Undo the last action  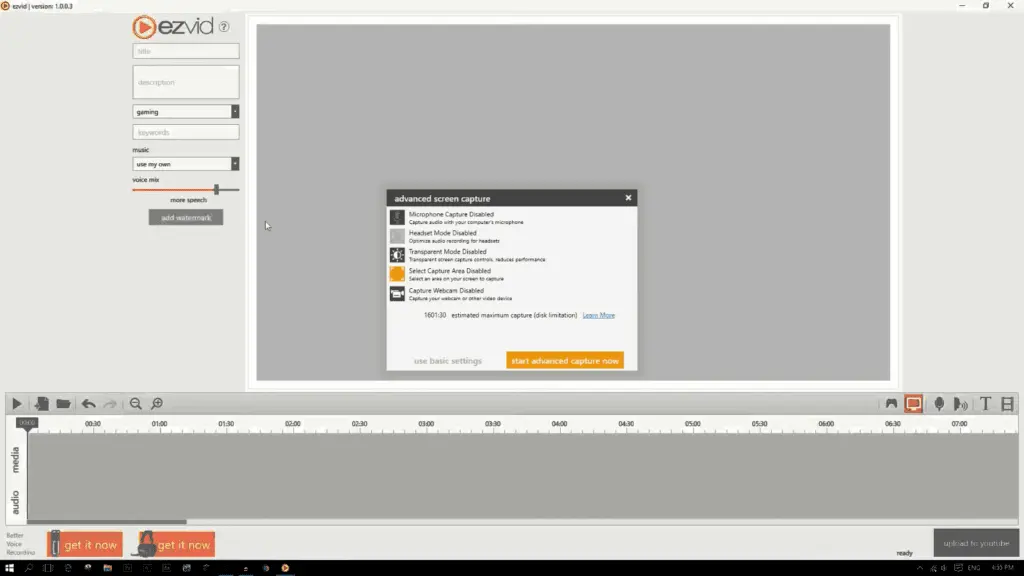(88, 404)
